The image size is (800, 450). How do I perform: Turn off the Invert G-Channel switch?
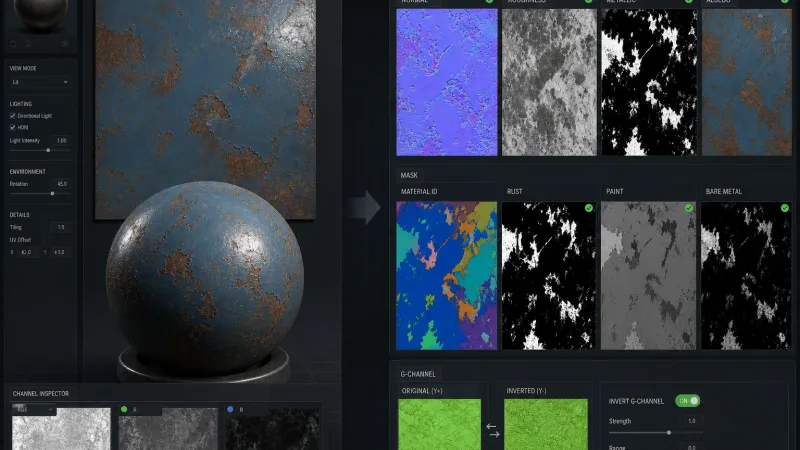click(x=687, y=401)
